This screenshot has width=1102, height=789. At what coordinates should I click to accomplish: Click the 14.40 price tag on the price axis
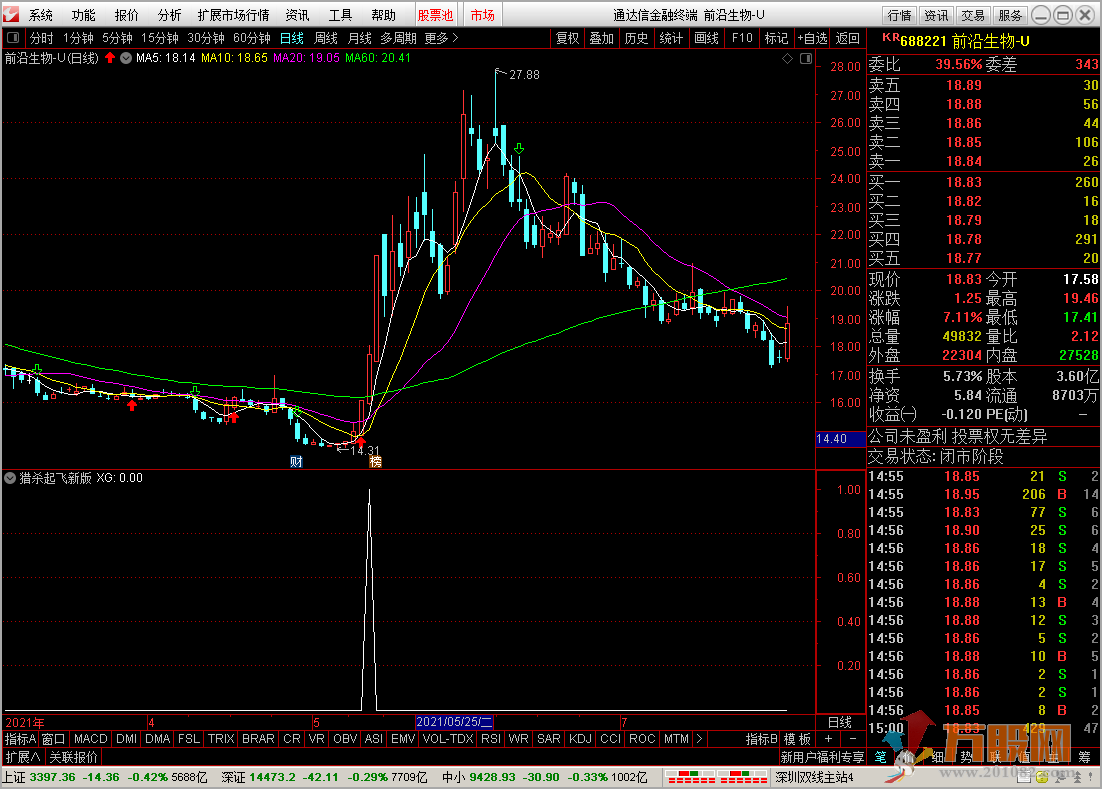click(x=841, y=438)
